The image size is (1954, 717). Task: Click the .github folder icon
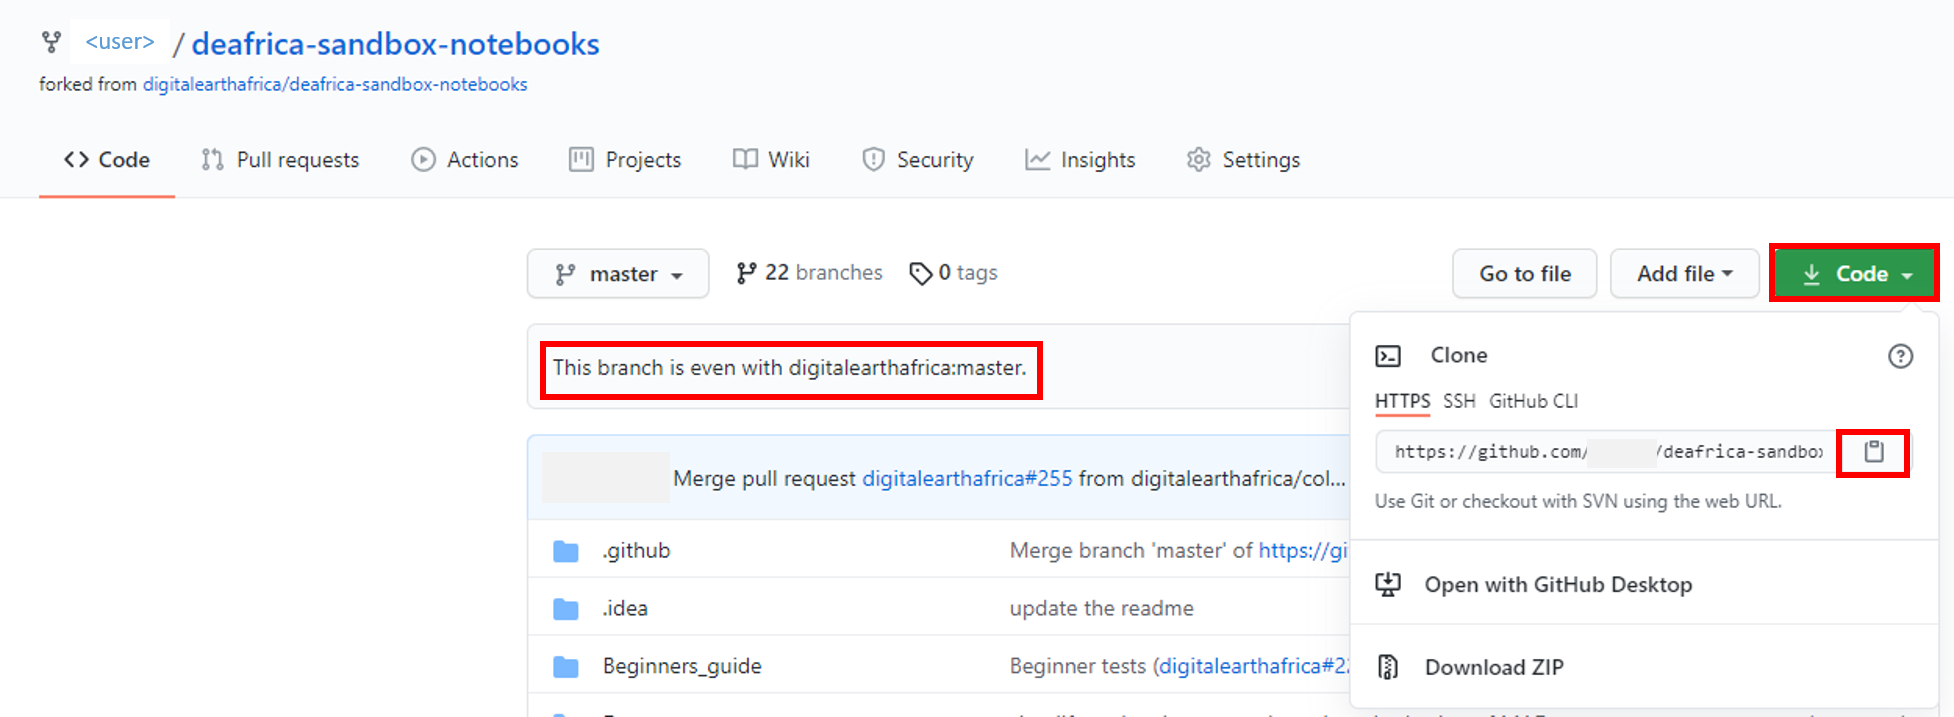[x=566, y=551]
